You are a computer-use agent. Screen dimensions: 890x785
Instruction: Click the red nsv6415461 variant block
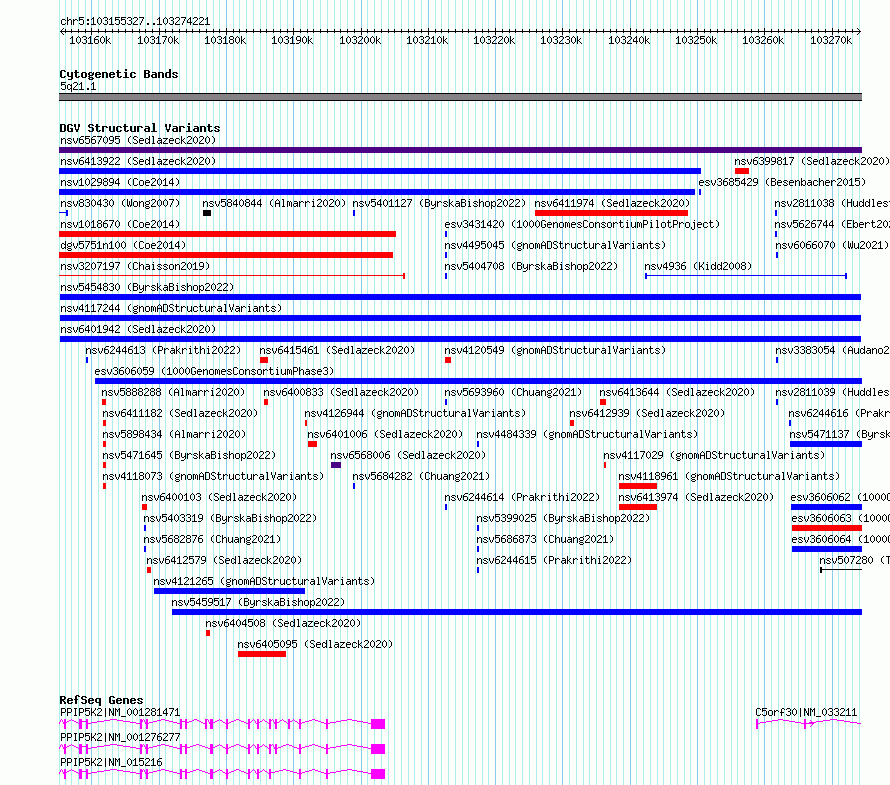coord(264,360)
